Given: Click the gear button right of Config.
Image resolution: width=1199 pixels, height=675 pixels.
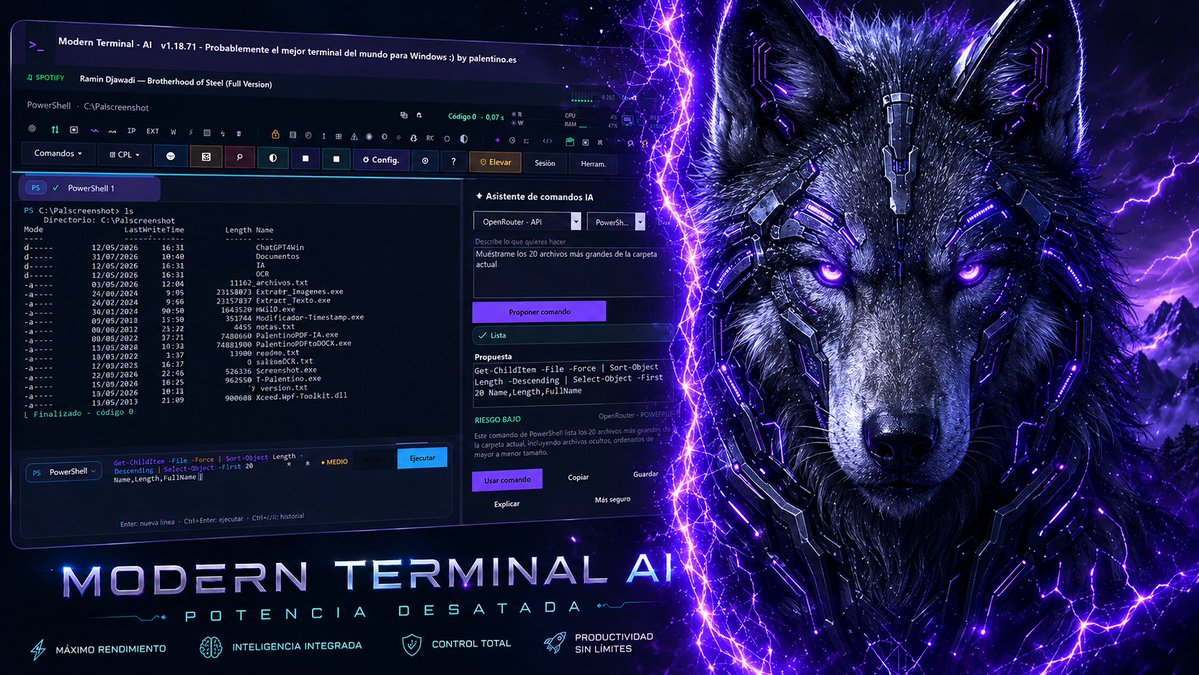Looking at the screenshot, I should [425, 161].
